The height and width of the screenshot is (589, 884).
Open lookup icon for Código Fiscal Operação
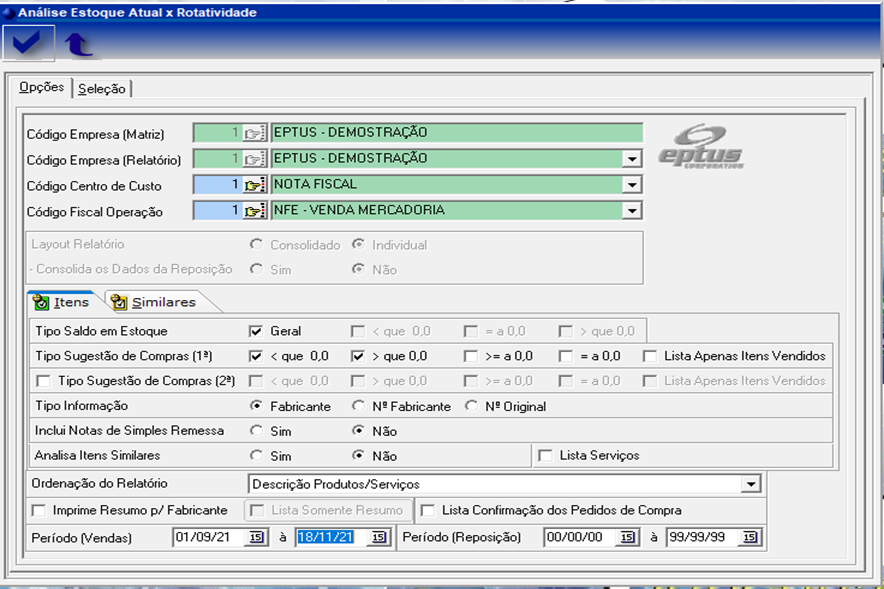tap(254, 211)
